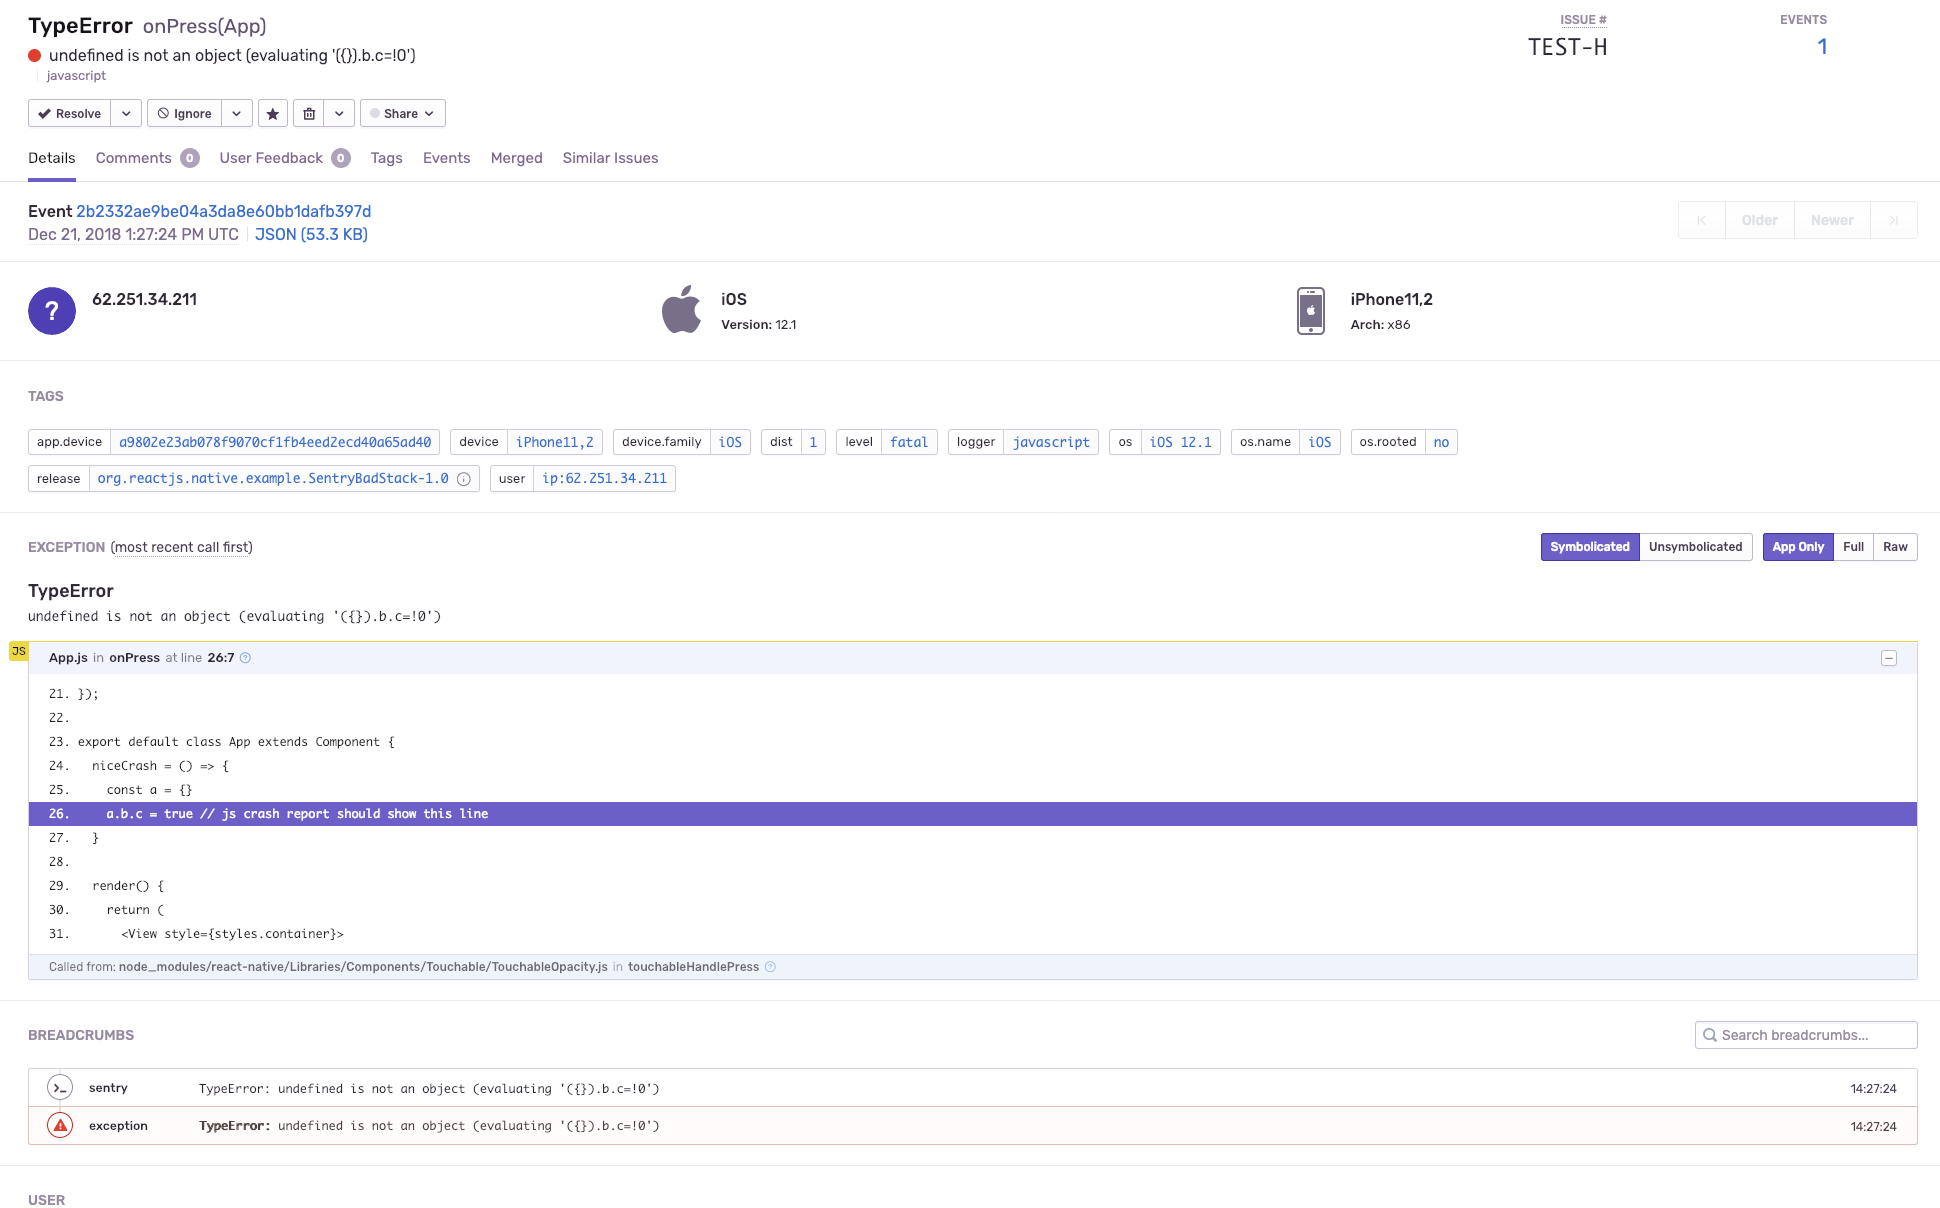Open the Share dropdown

402,114
